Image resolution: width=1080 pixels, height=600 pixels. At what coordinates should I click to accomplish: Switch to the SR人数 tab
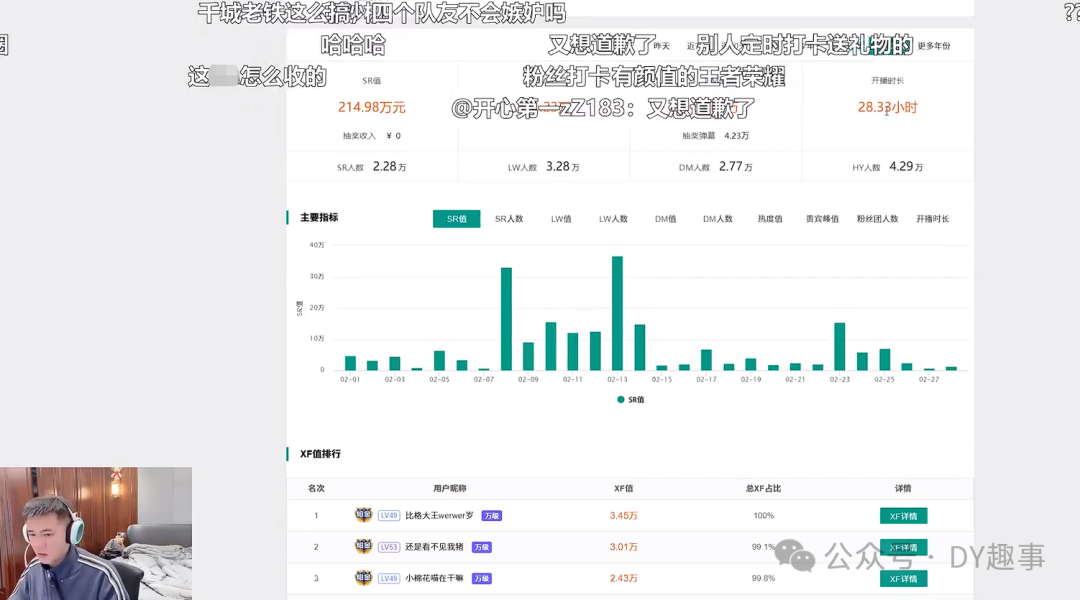coord(509,219)
